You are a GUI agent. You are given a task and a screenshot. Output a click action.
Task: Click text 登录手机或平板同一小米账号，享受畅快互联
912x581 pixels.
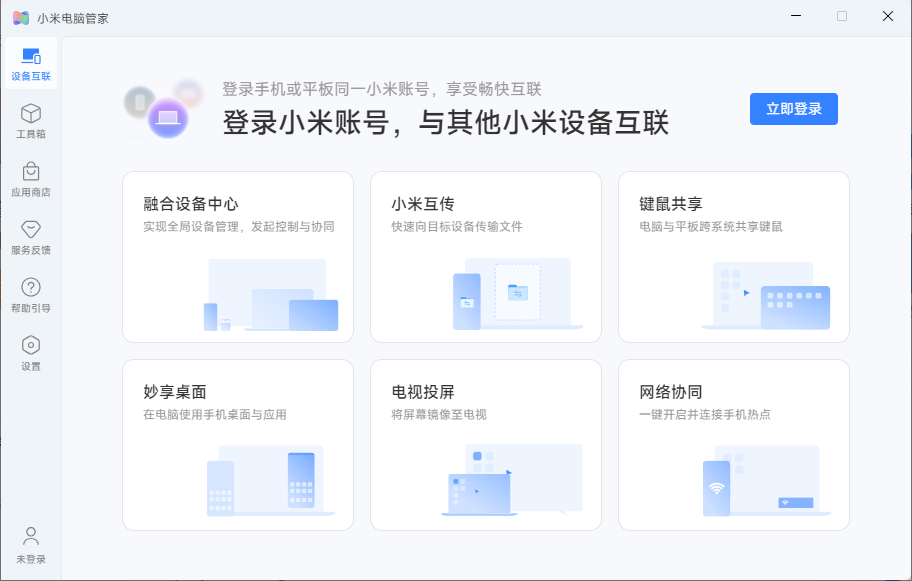pos(382,89)
